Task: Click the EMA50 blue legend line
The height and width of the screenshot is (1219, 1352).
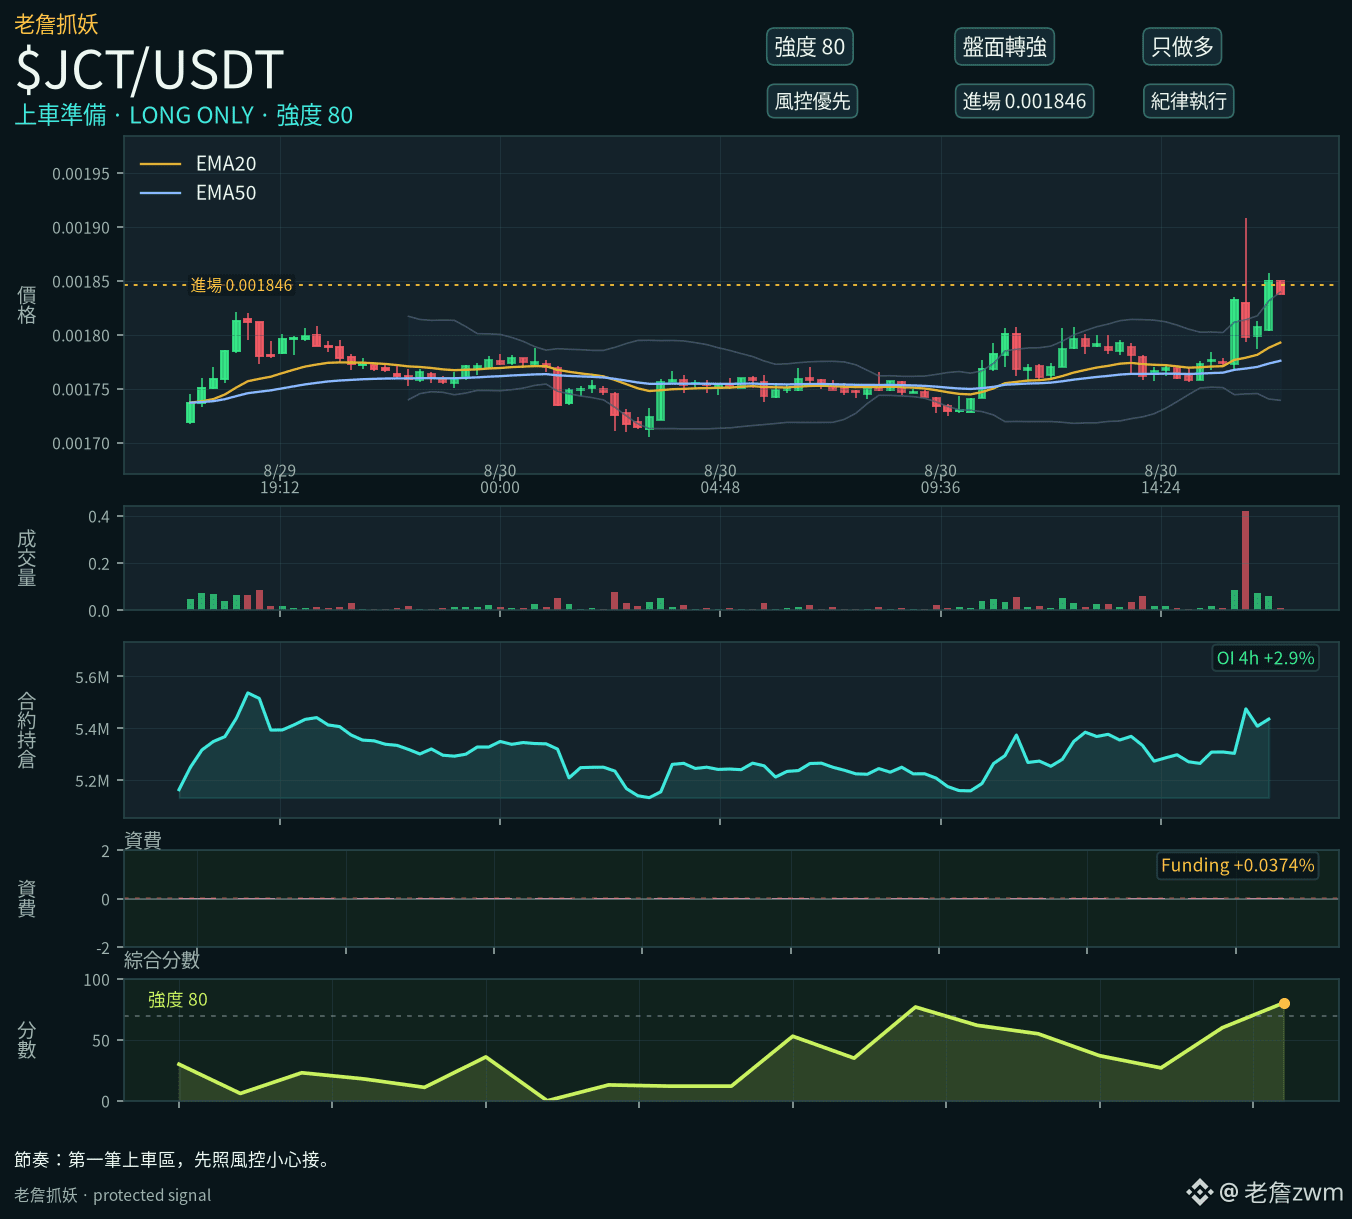Action: (160, 193)
